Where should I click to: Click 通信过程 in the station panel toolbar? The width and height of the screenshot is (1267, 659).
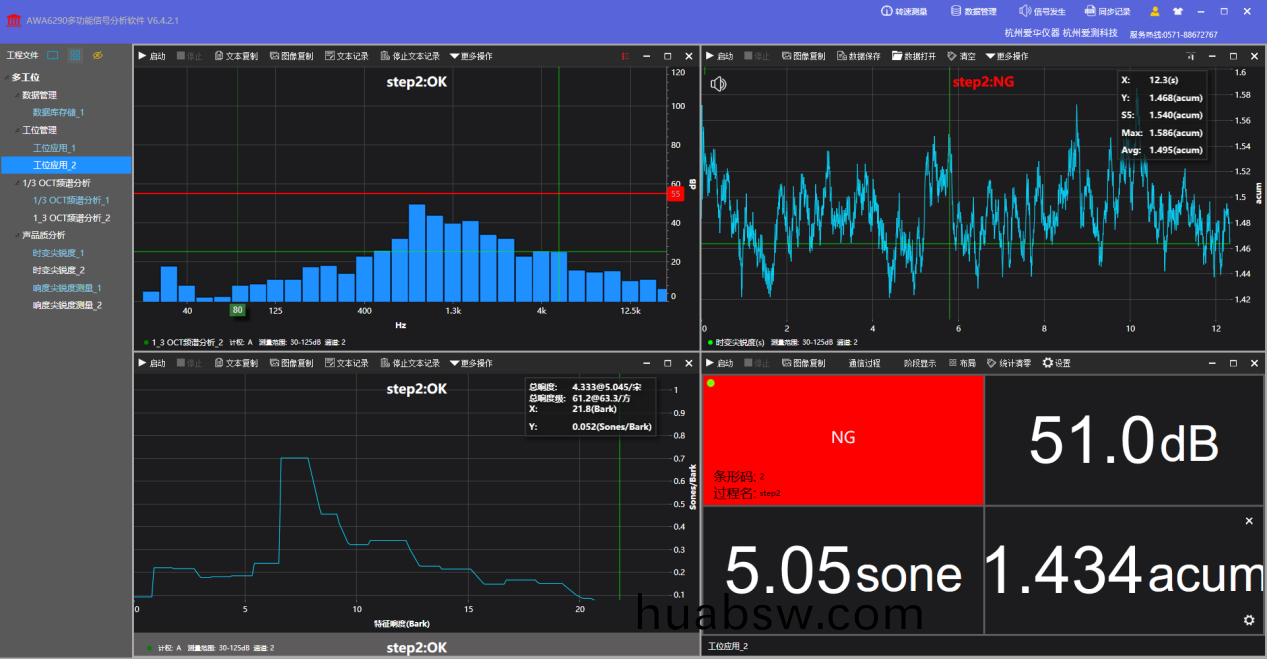pyautogui.click(x=864, y=363)
